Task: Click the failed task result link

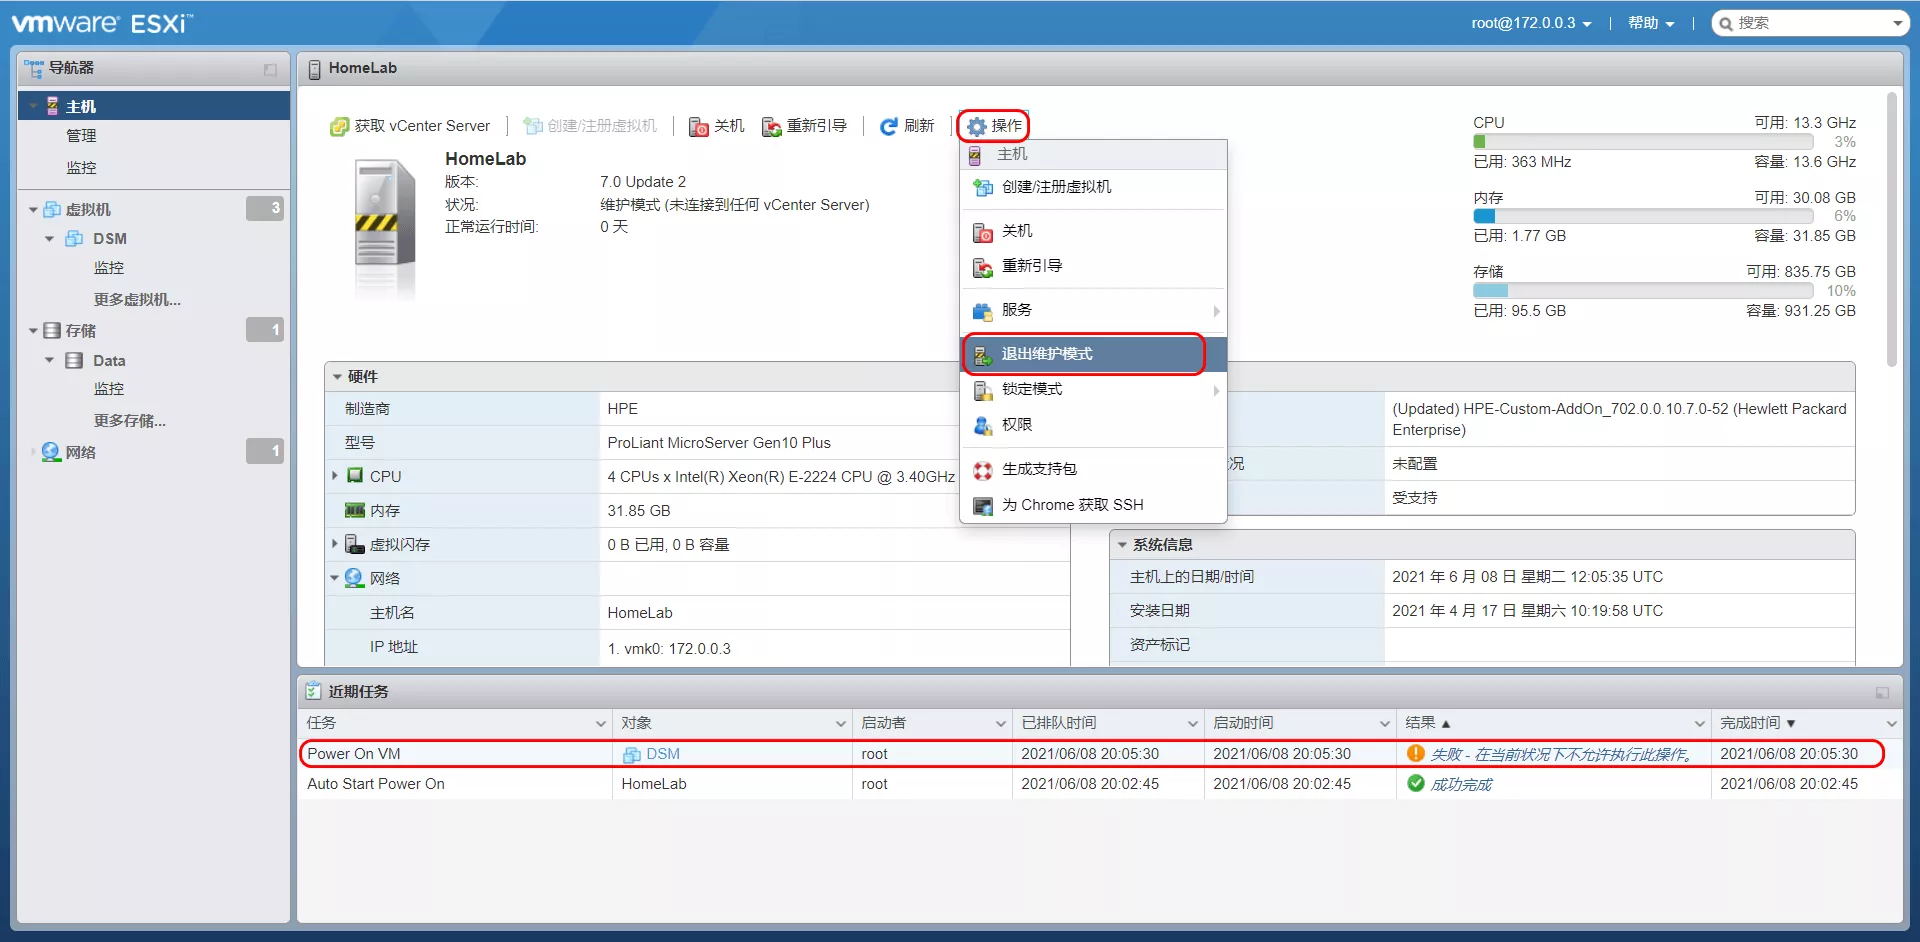Action: (x=1562, y=755)
